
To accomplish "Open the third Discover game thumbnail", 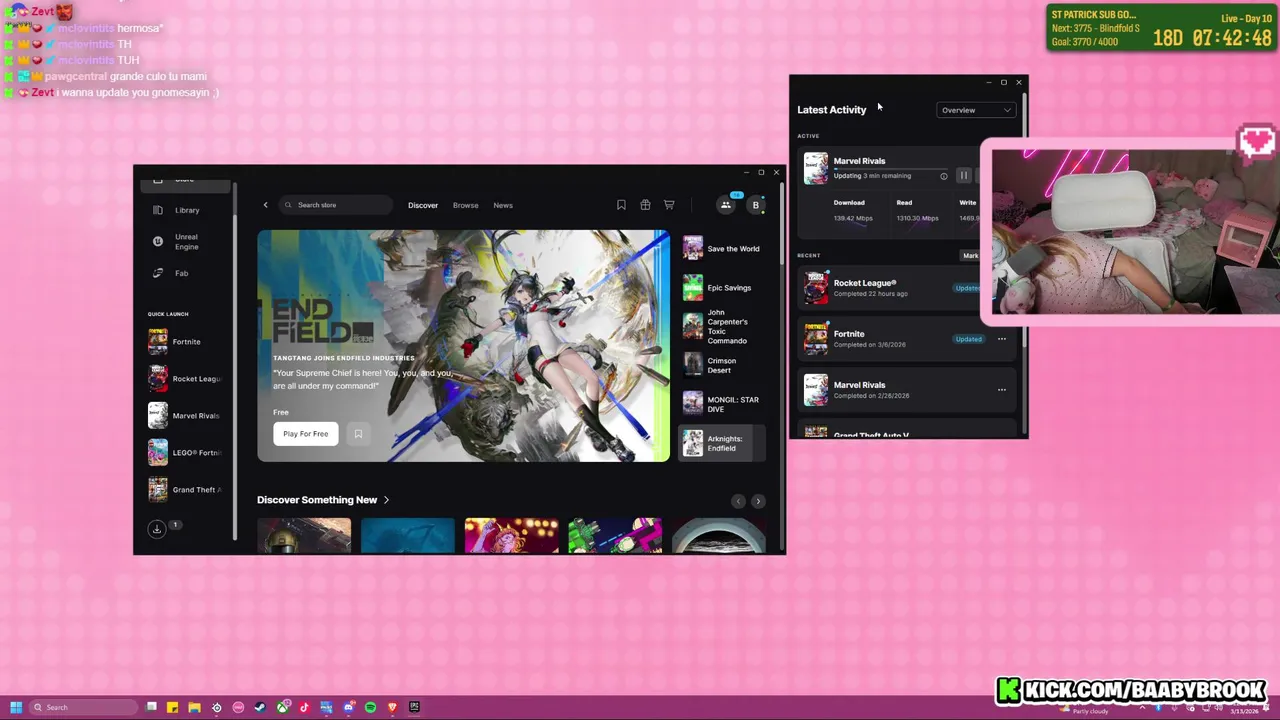I will pyautogui.click(x=511, y=536).
